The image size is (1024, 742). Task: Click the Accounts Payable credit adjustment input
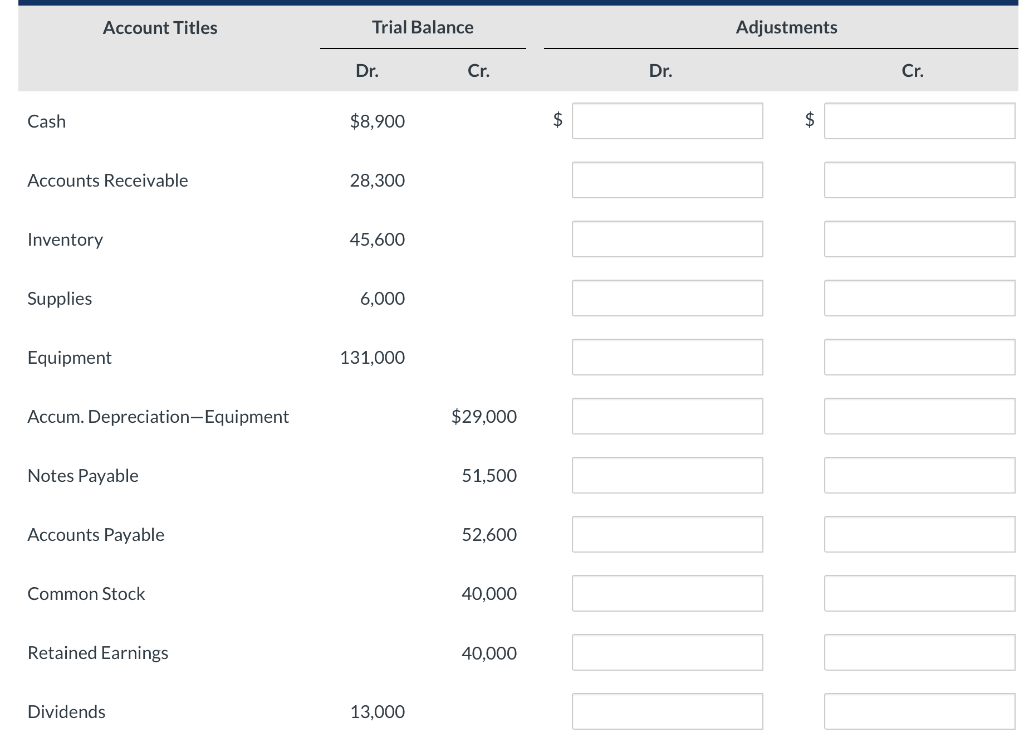pos(919,533)
